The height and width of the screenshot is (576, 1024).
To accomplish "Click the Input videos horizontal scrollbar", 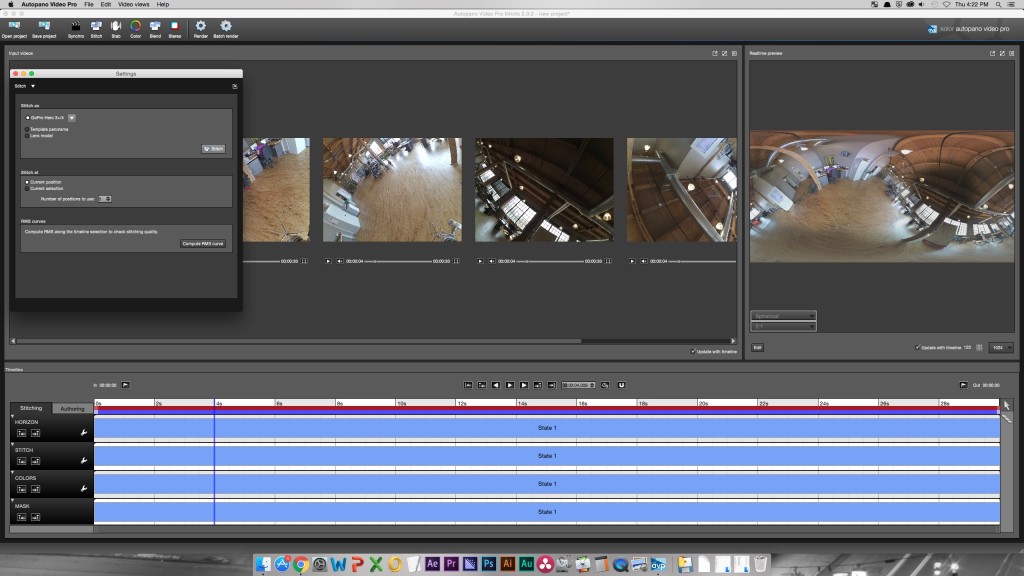I will pyautogui.click(x=299, y=341).
